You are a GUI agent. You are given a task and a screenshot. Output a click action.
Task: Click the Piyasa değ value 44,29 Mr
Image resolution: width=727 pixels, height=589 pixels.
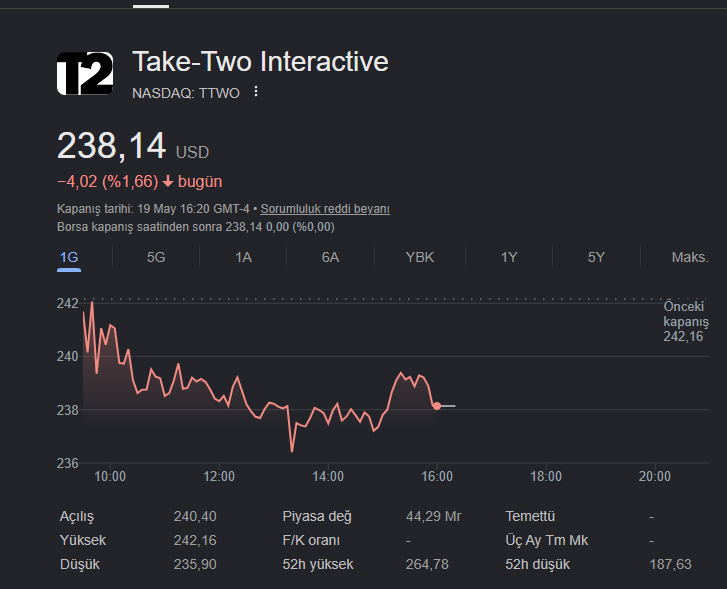pos(434,516)
